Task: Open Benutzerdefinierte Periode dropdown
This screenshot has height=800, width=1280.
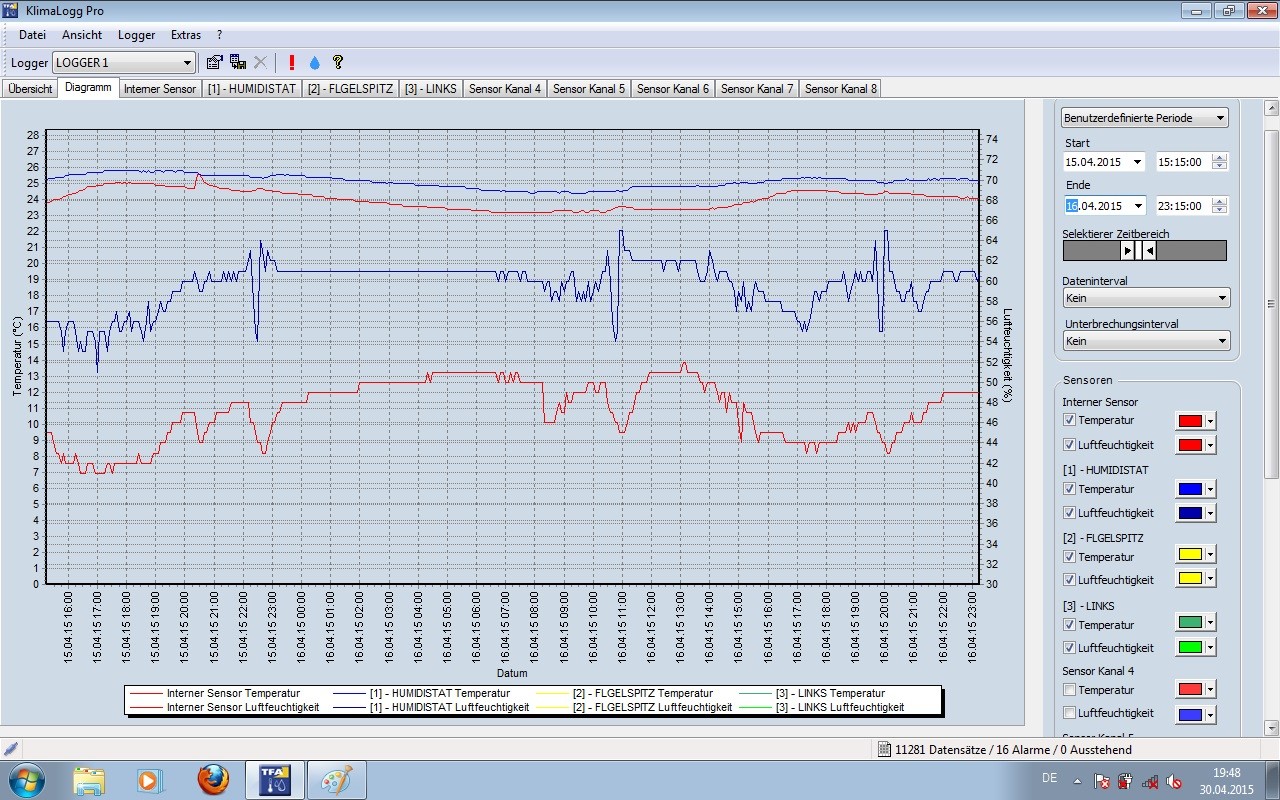Action: (x=1145, y=118)
